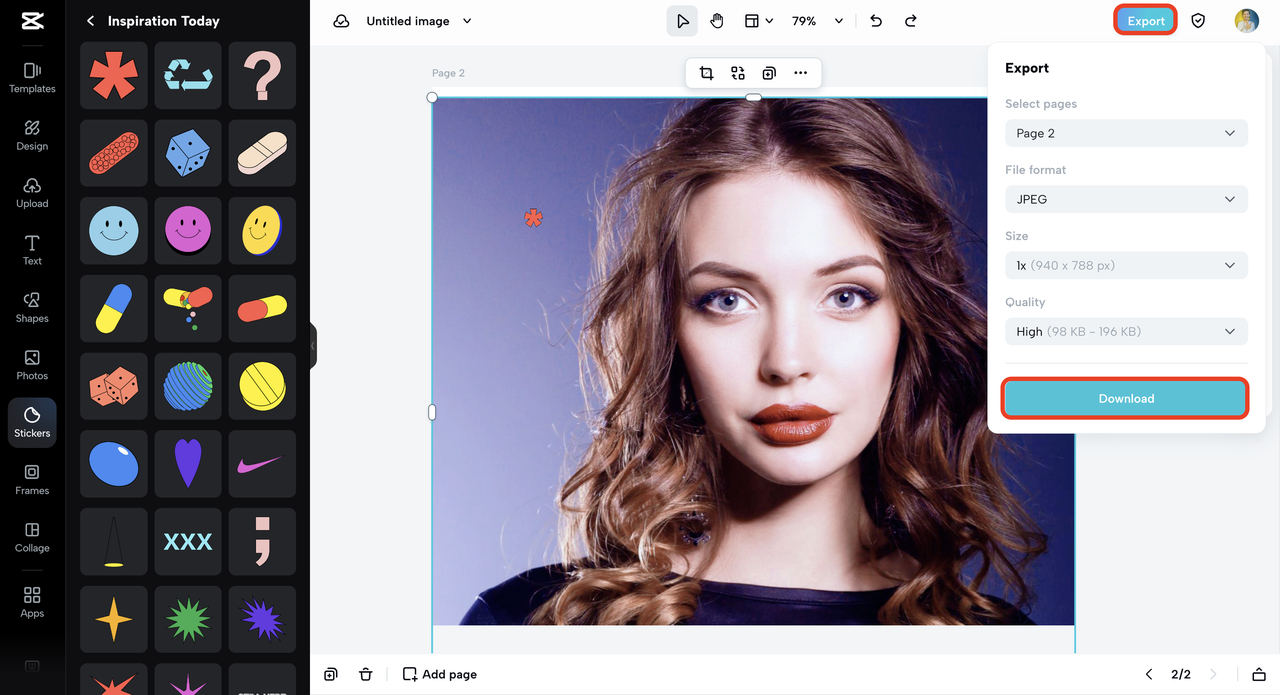Viewport: 1280px width, 695px height.
Task: Add the blue recycle arrows sticker
Action: 188,76
